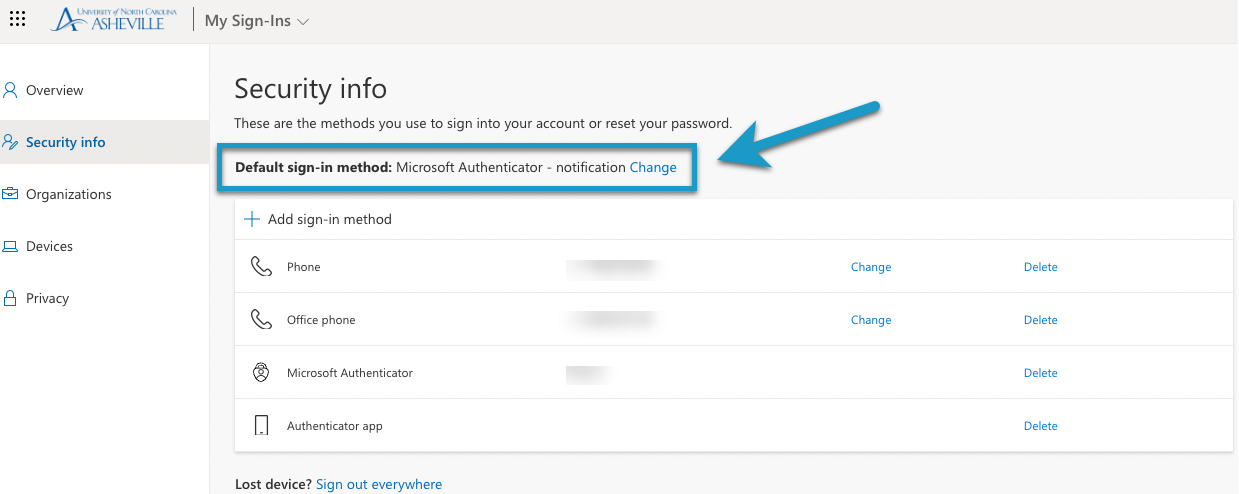Delete the Authenticator app method

coord(1040,426)
